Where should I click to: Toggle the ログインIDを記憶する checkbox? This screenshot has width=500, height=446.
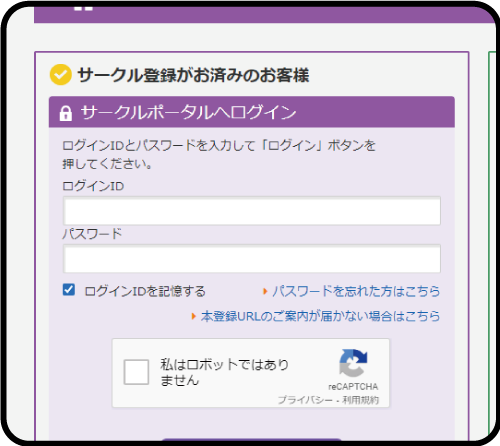[x=69, y=290]
